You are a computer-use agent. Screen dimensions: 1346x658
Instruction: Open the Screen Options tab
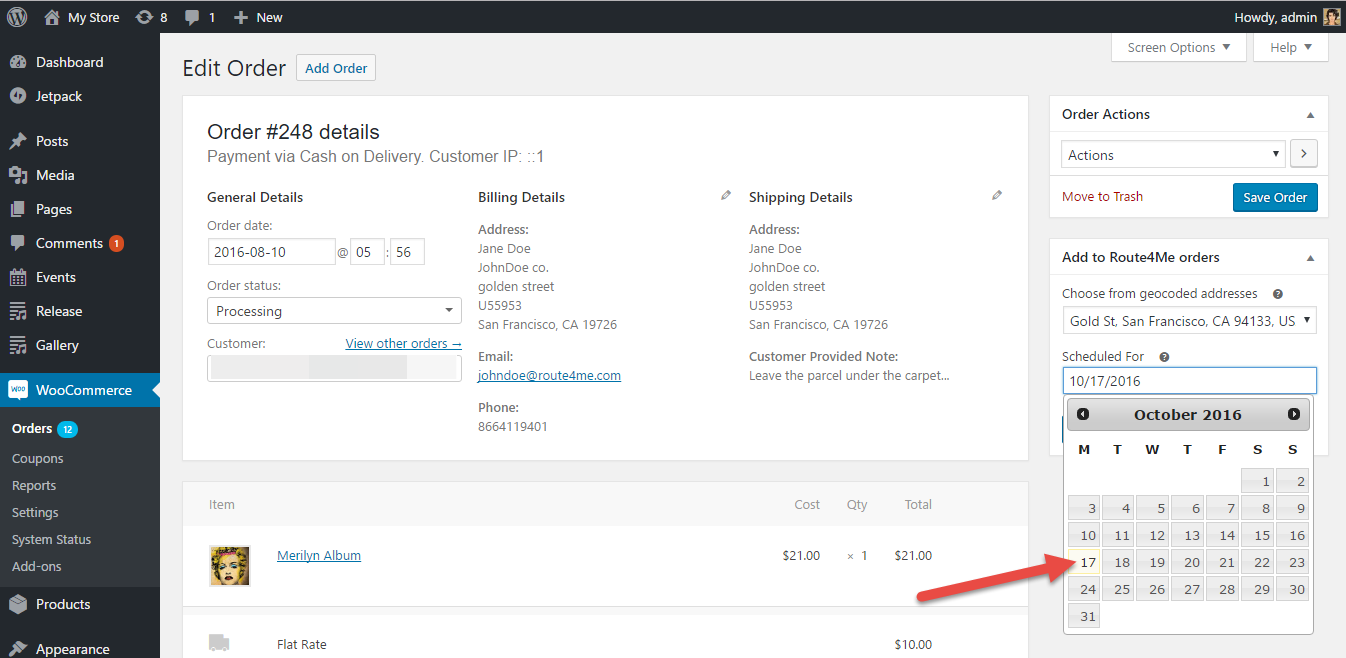pos(1179,47)
